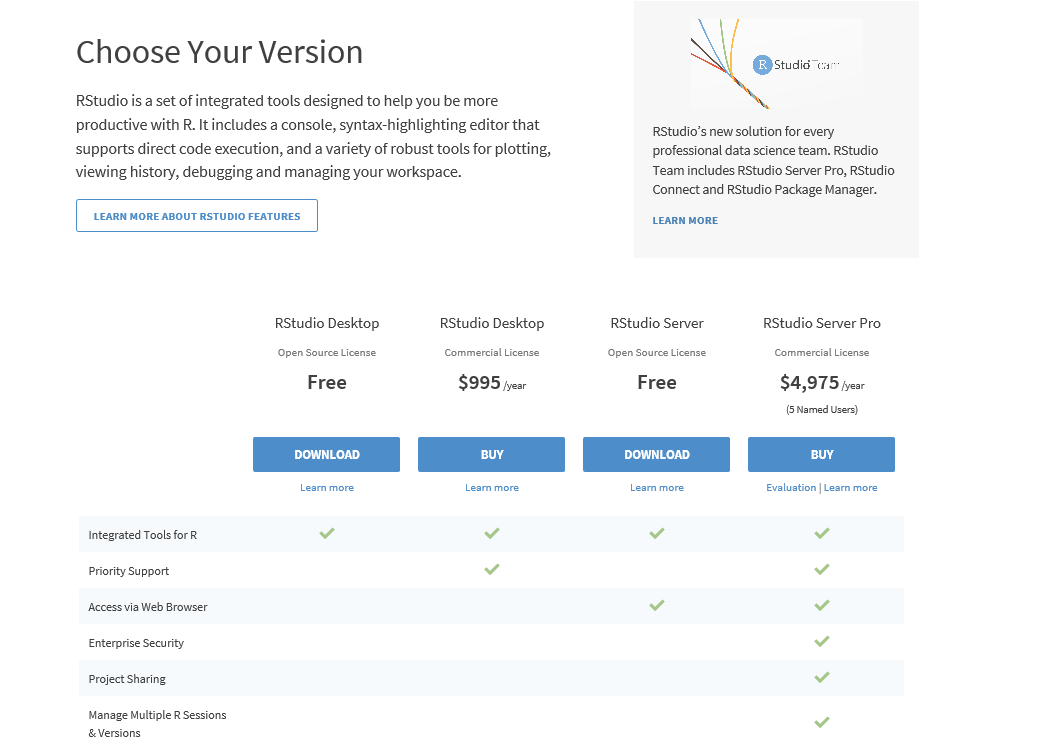Click Commercial License text under Server Pro
Screen dimensions: 1055x744
(822, 352)
